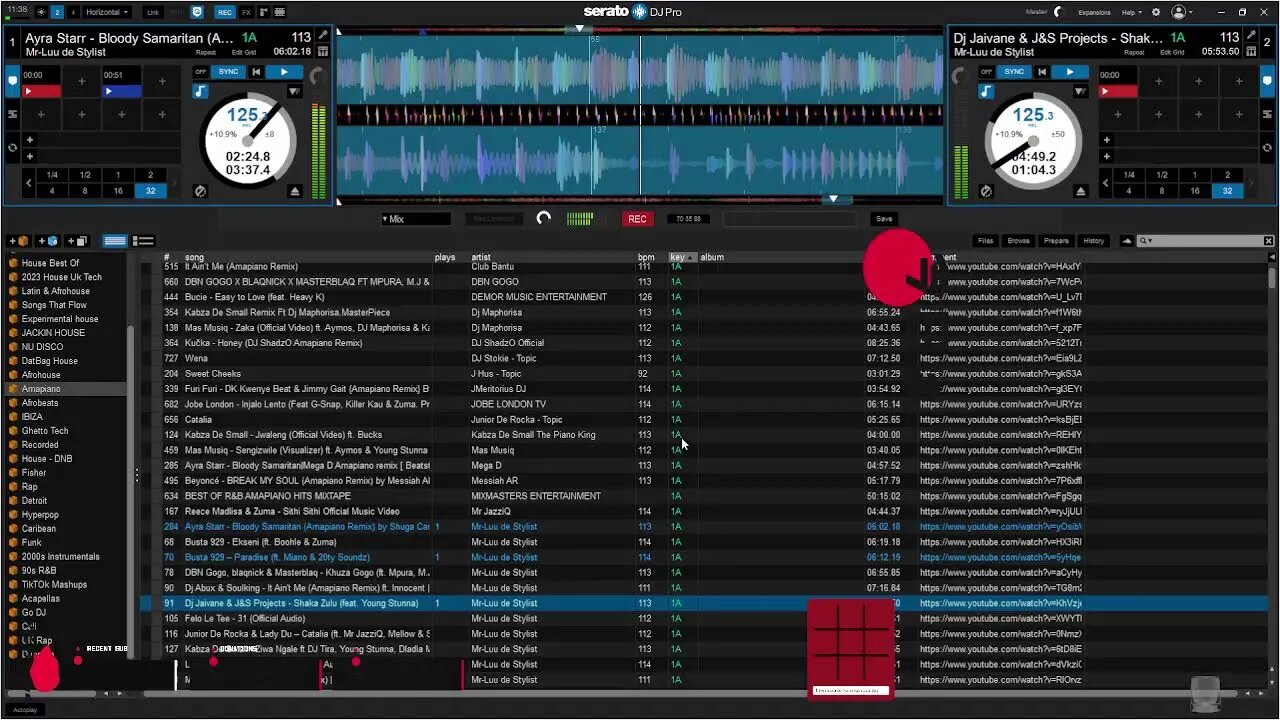This screenshot has width=1280, height=720.
Task: Jump to start of deck 1 track
Action: tap(256, 72)
